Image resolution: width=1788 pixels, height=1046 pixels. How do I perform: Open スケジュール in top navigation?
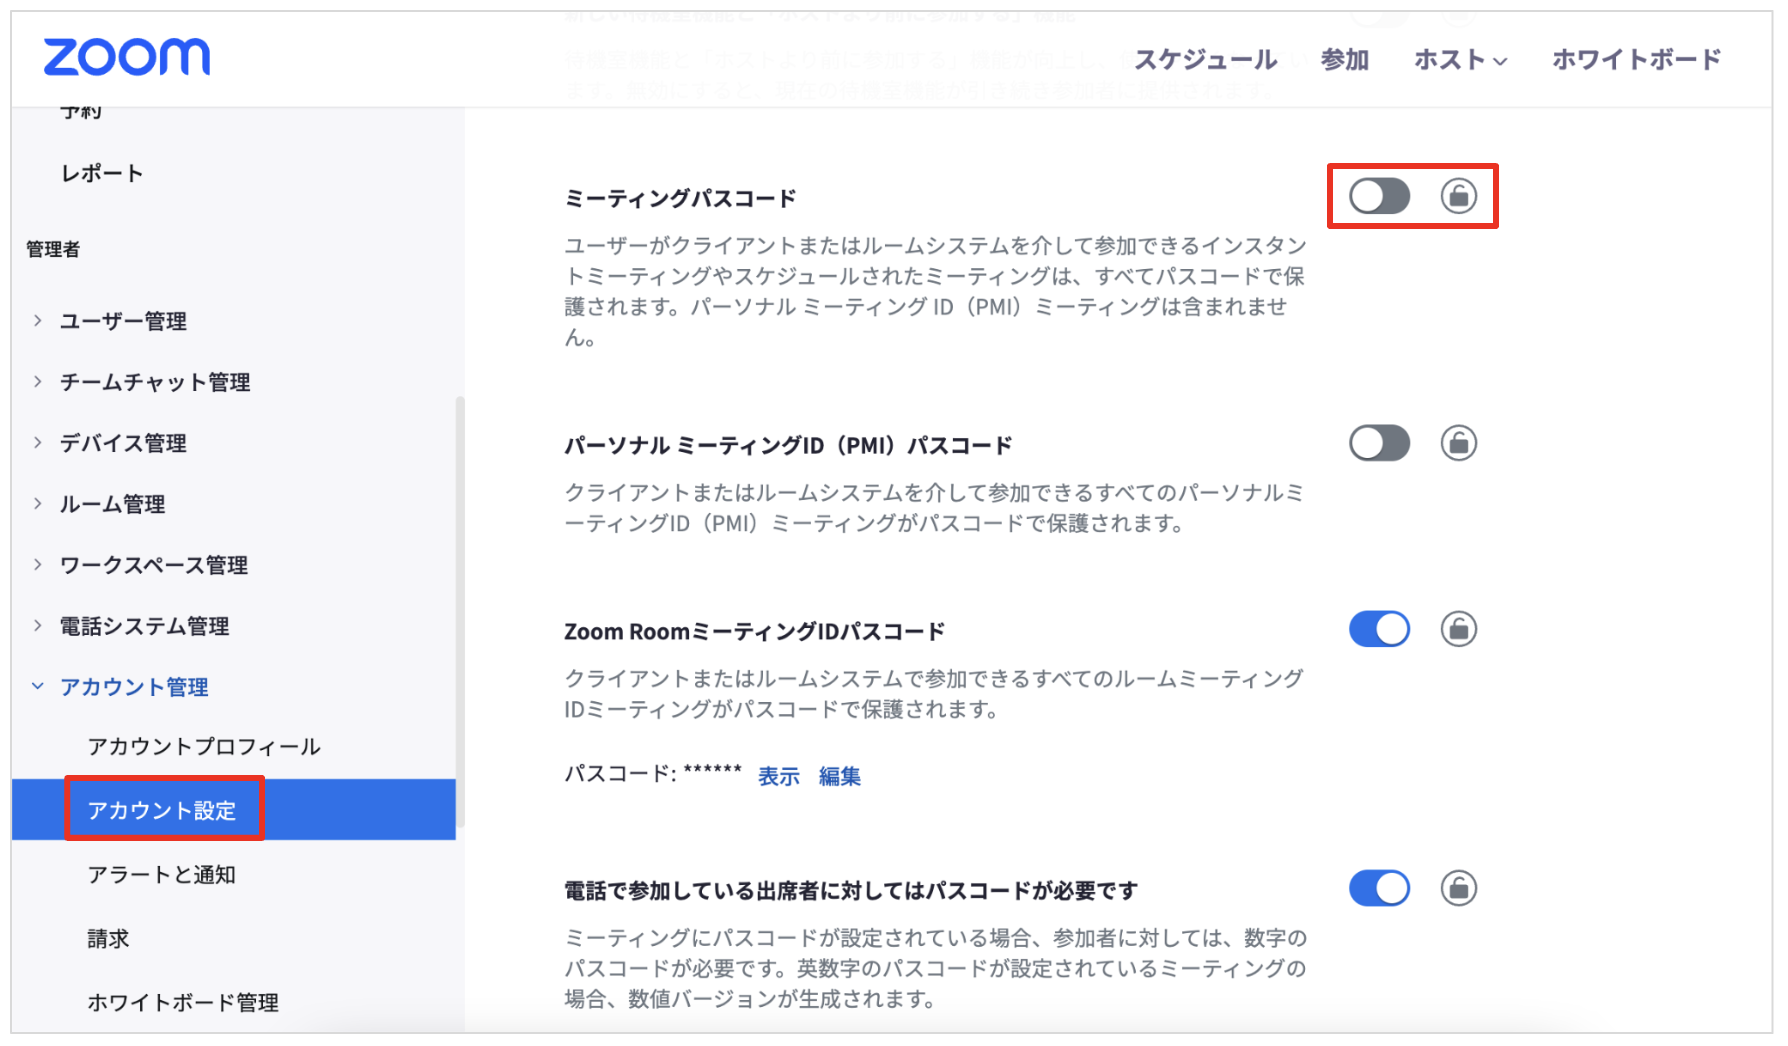click(x=1205, y=60)
